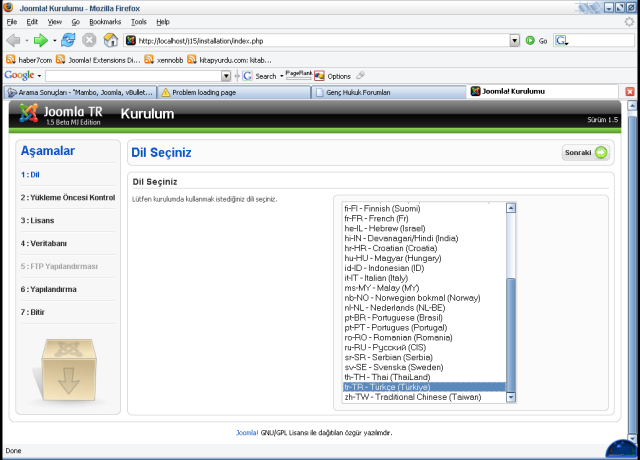
Task: Open the kitapyurdu.com bookmark
Action: click(x=229, y=60)
